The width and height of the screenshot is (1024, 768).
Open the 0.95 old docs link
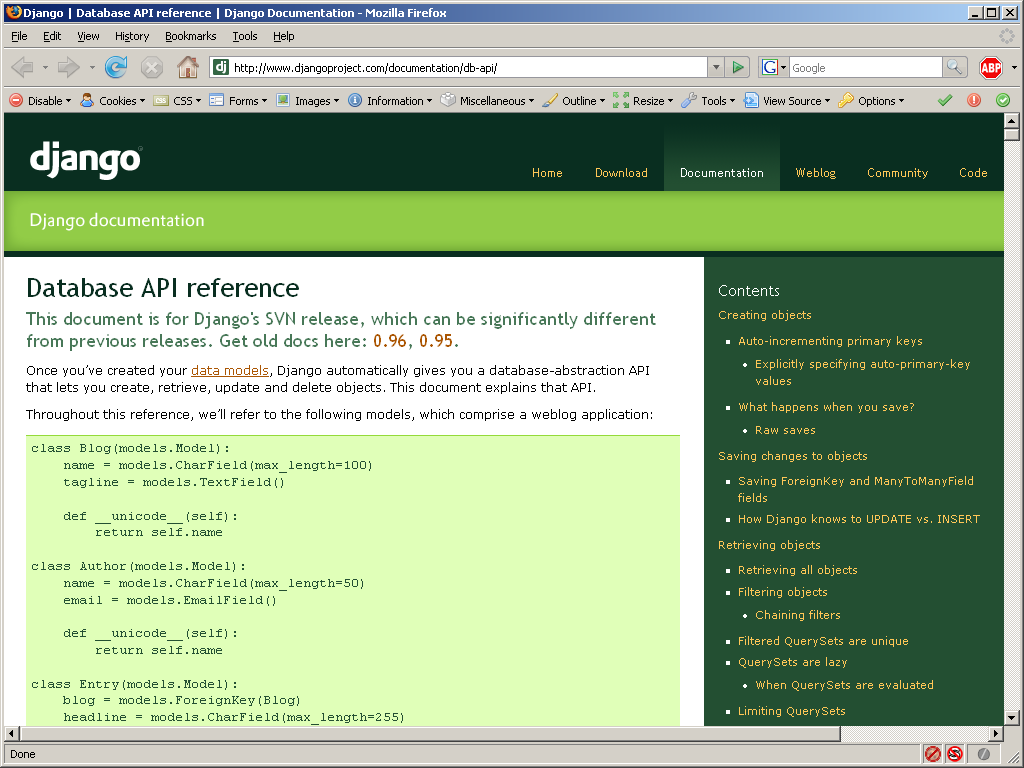tap(436, 341)
